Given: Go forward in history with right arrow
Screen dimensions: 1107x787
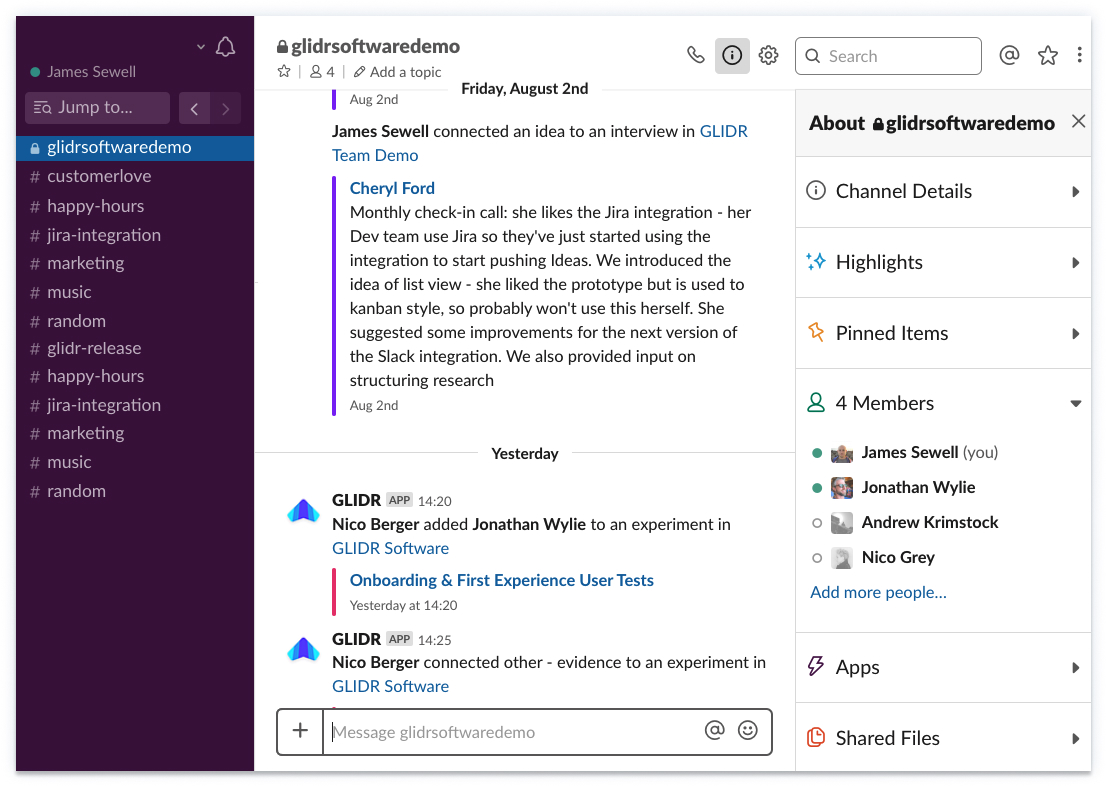Looking at the screenshot, I should pos(225,108).
